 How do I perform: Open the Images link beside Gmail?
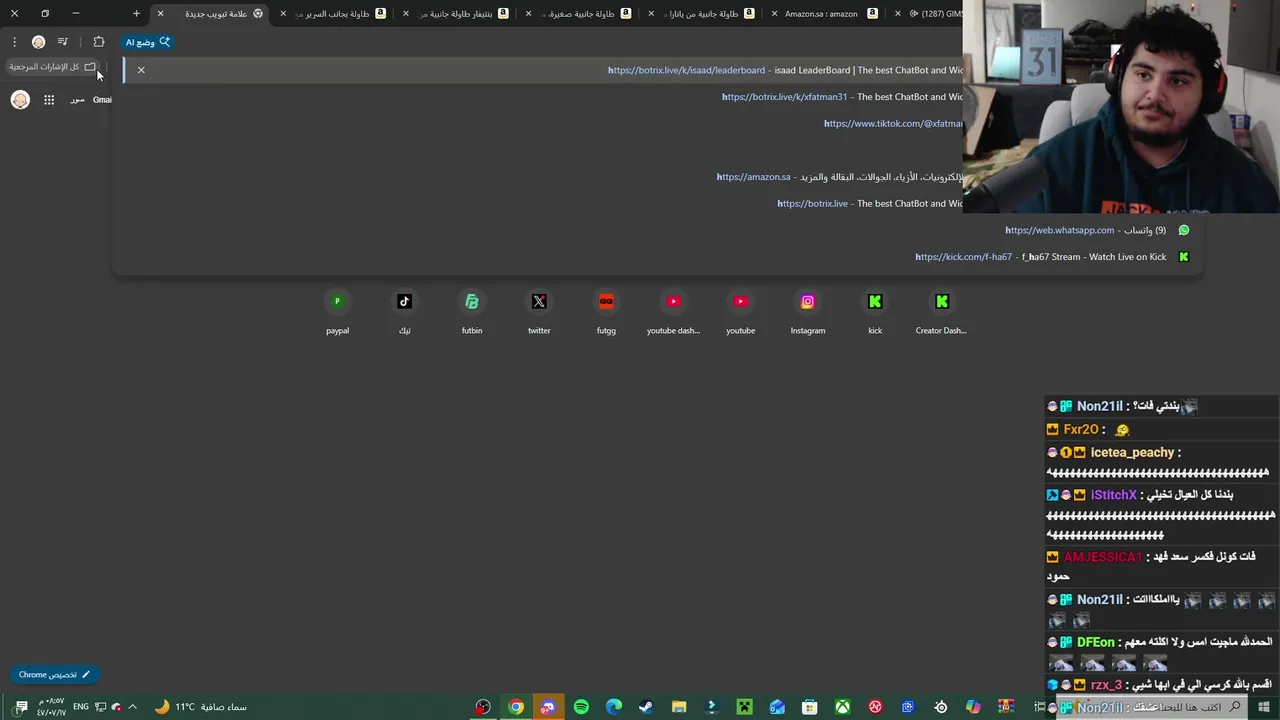click(x=77, y=100)
